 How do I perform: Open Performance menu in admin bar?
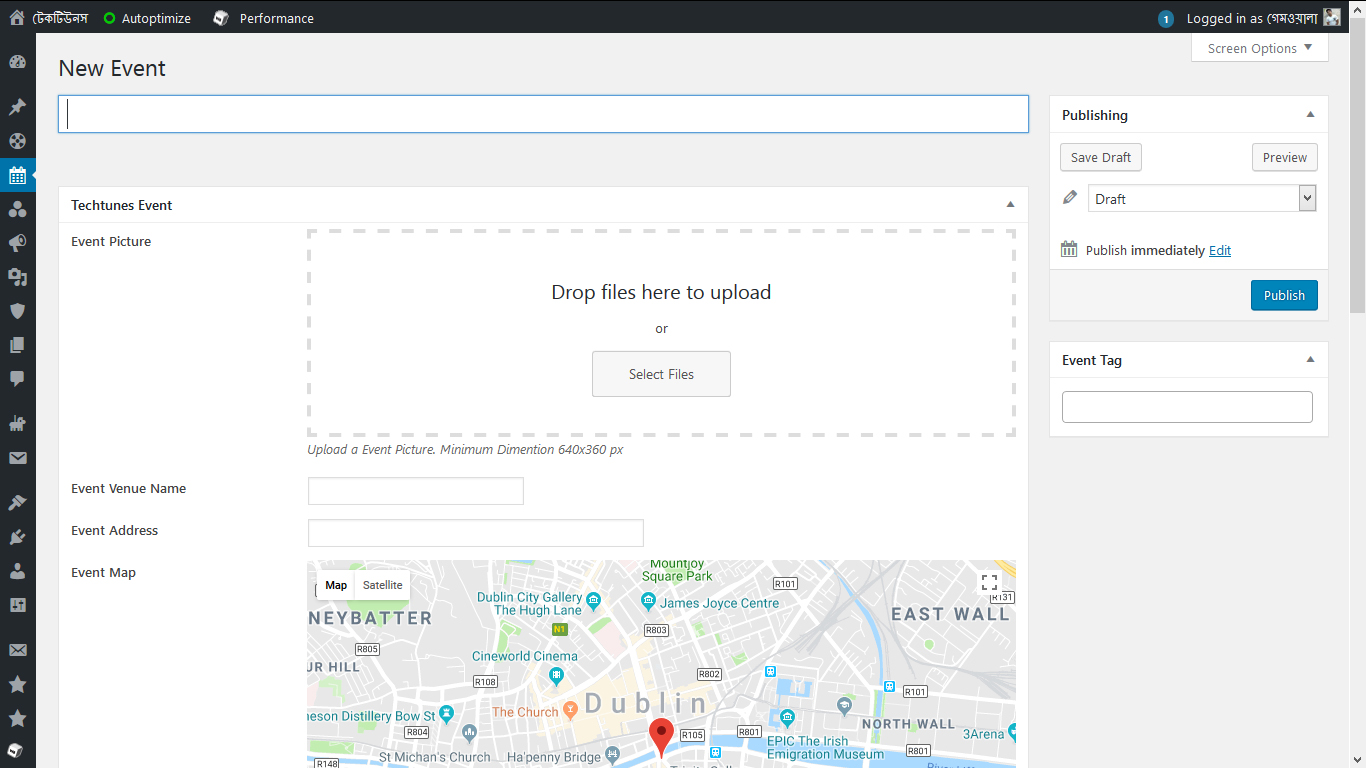264,18
